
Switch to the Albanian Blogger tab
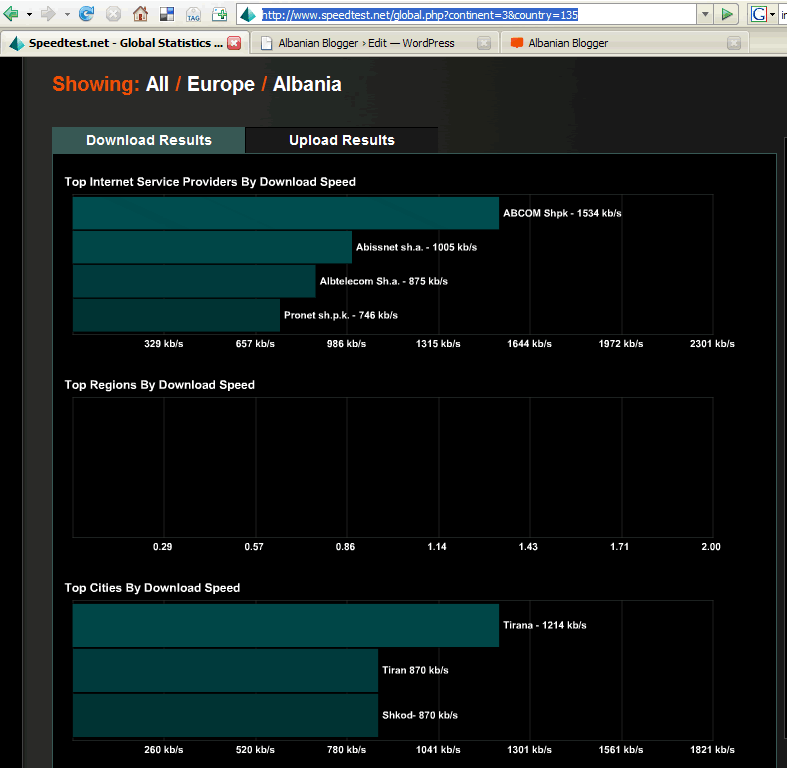pos(625,43)
